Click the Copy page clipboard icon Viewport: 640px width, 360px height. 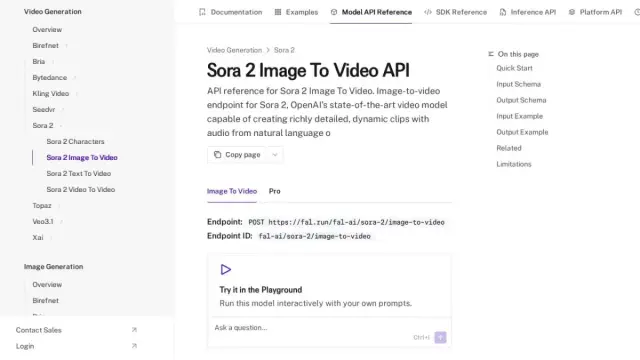(x=218, y=155)
